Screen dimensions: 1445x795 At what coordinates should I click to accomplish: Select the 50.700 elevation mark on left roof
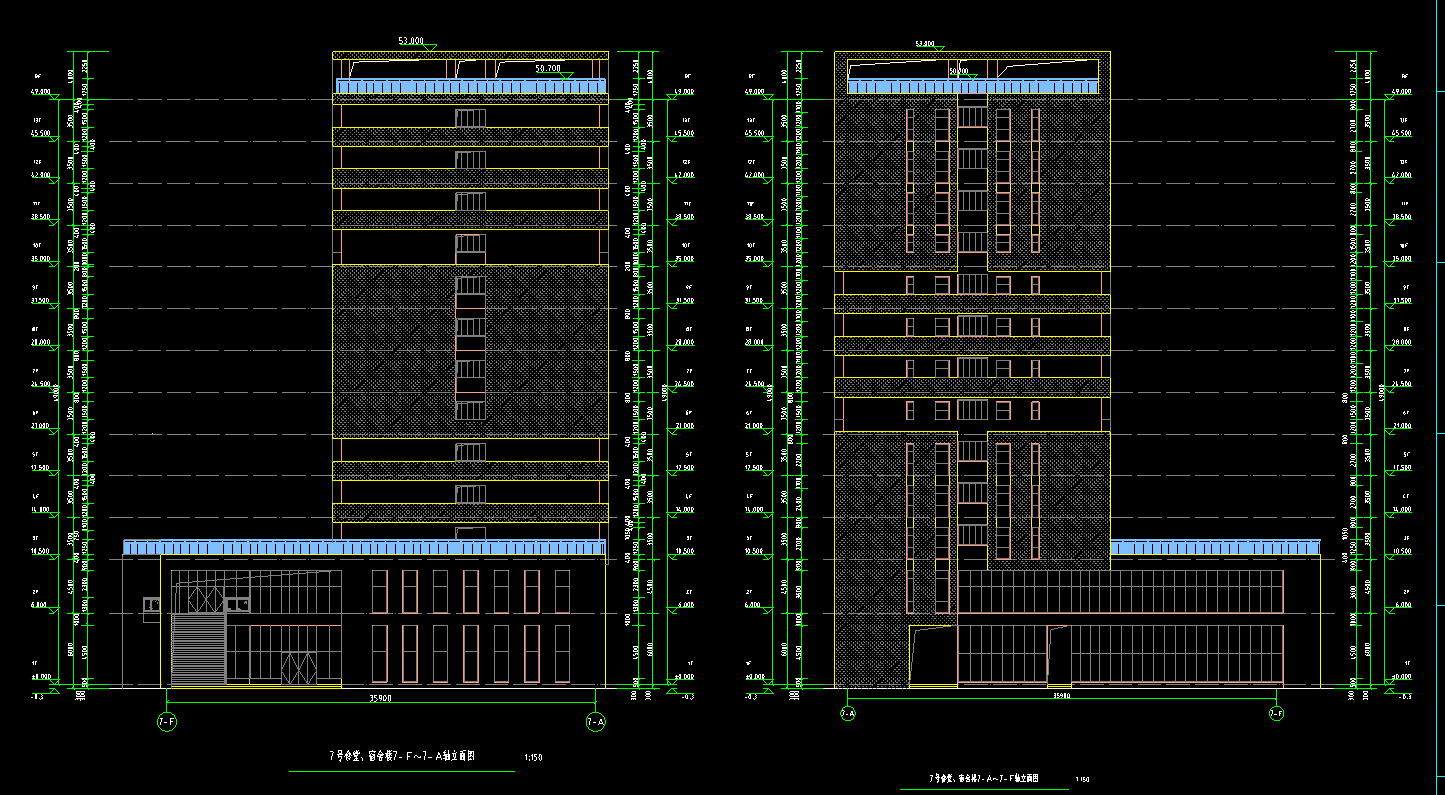tap(548, 68)
